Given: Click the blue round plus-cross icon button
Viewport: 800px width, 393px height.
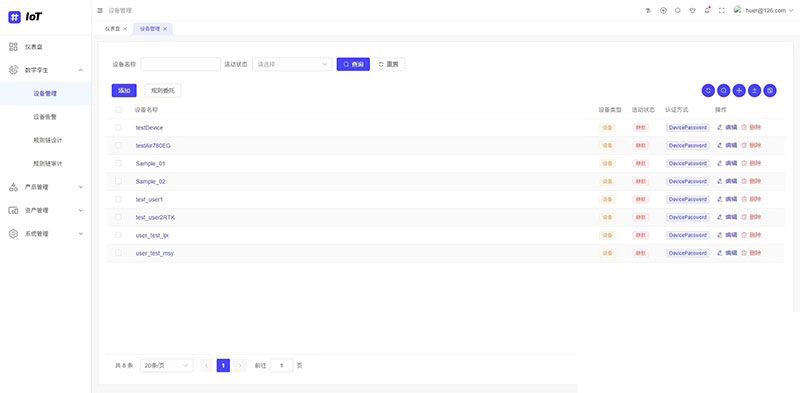Looking at the screenshot, I should click(x=739, y=90).
